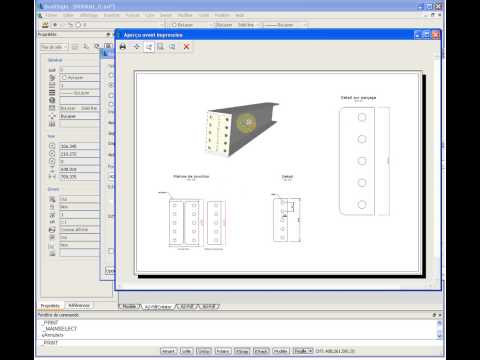Click the zoom previous icon in preview toolbar
Image resolution: width=480 pixels, height=360 pixels.
pyautogui.click(x=172, y=47)
